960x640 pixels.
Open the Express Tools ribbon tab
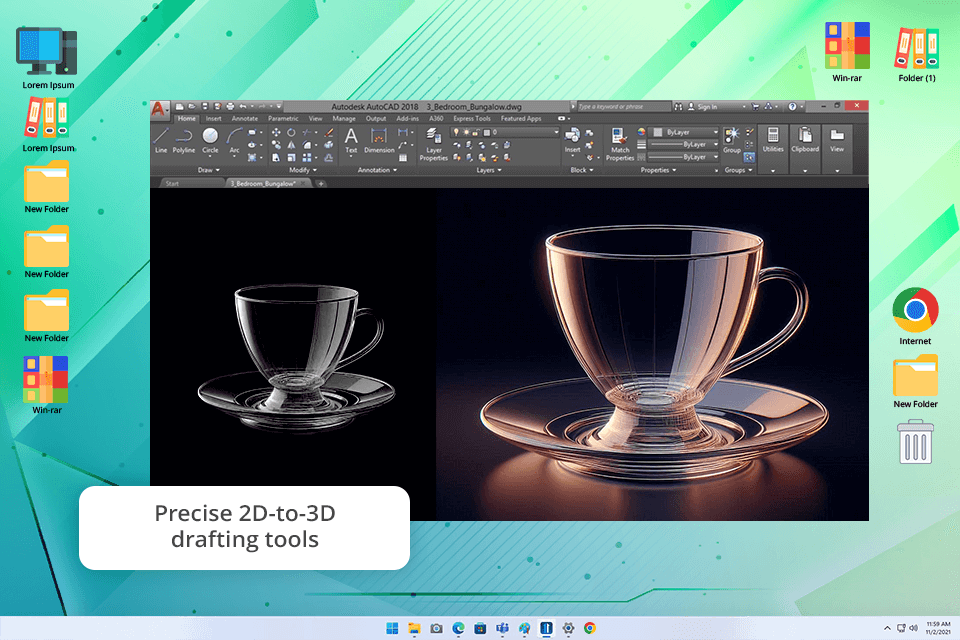click(472, 119)
